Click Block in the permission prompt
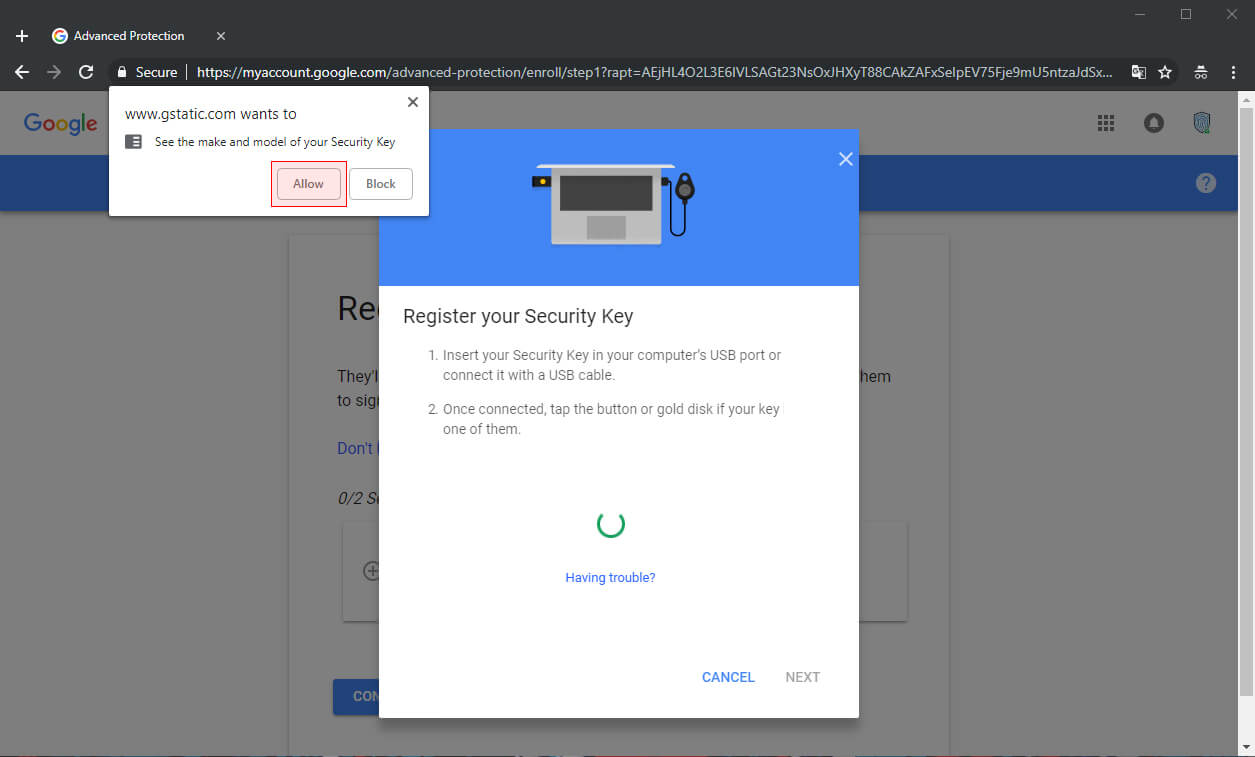 [380, 184]
